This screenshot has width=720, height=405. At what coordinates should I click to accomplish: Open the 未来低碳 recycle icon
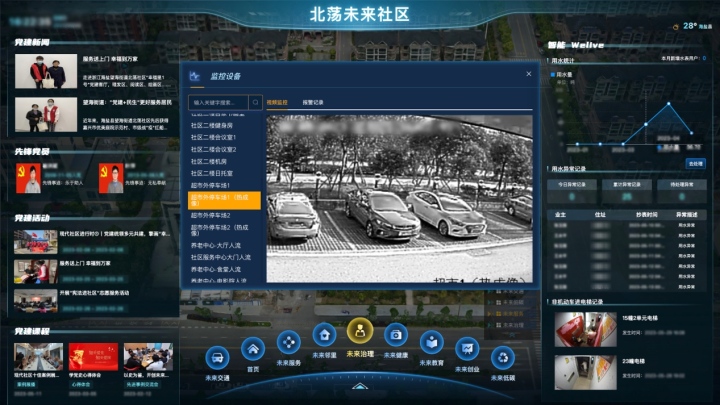point(503,357)
